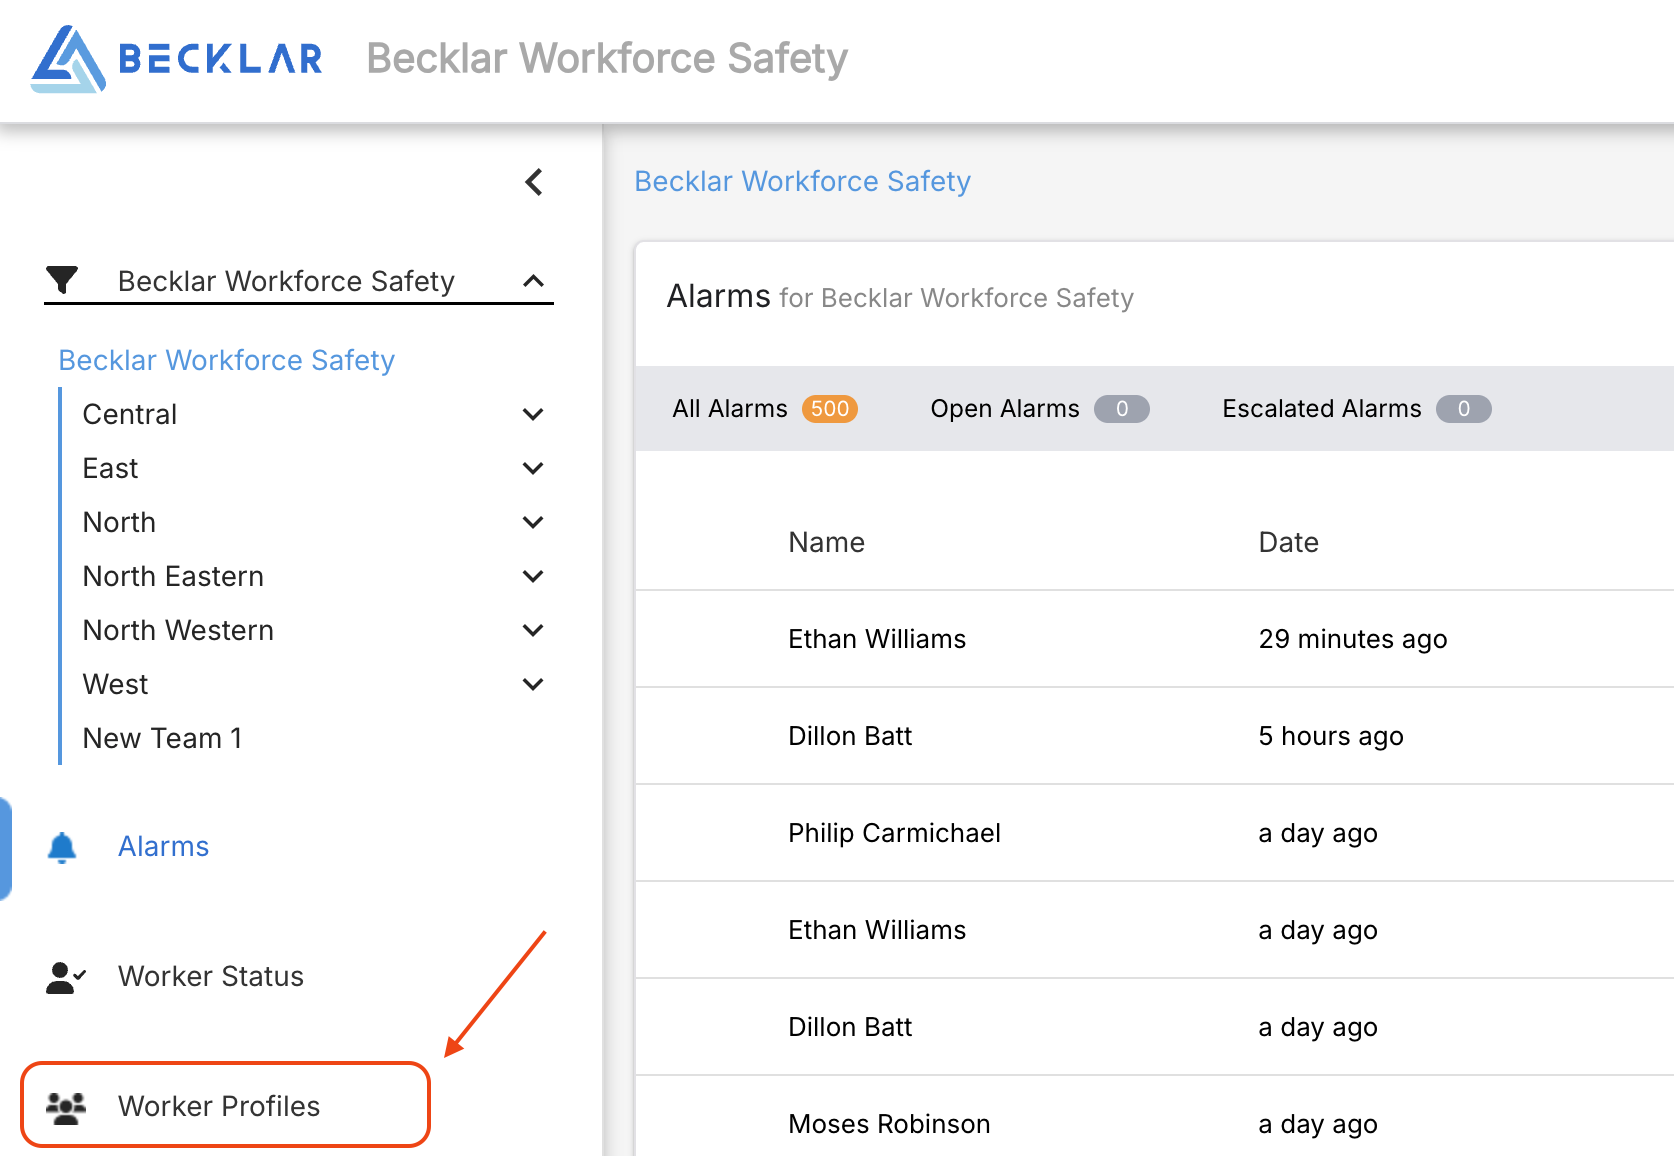Expand the North Western team chevron
Viewport: 1674px width, 1156px height.
pyautogui.click(x=533, y=630)
